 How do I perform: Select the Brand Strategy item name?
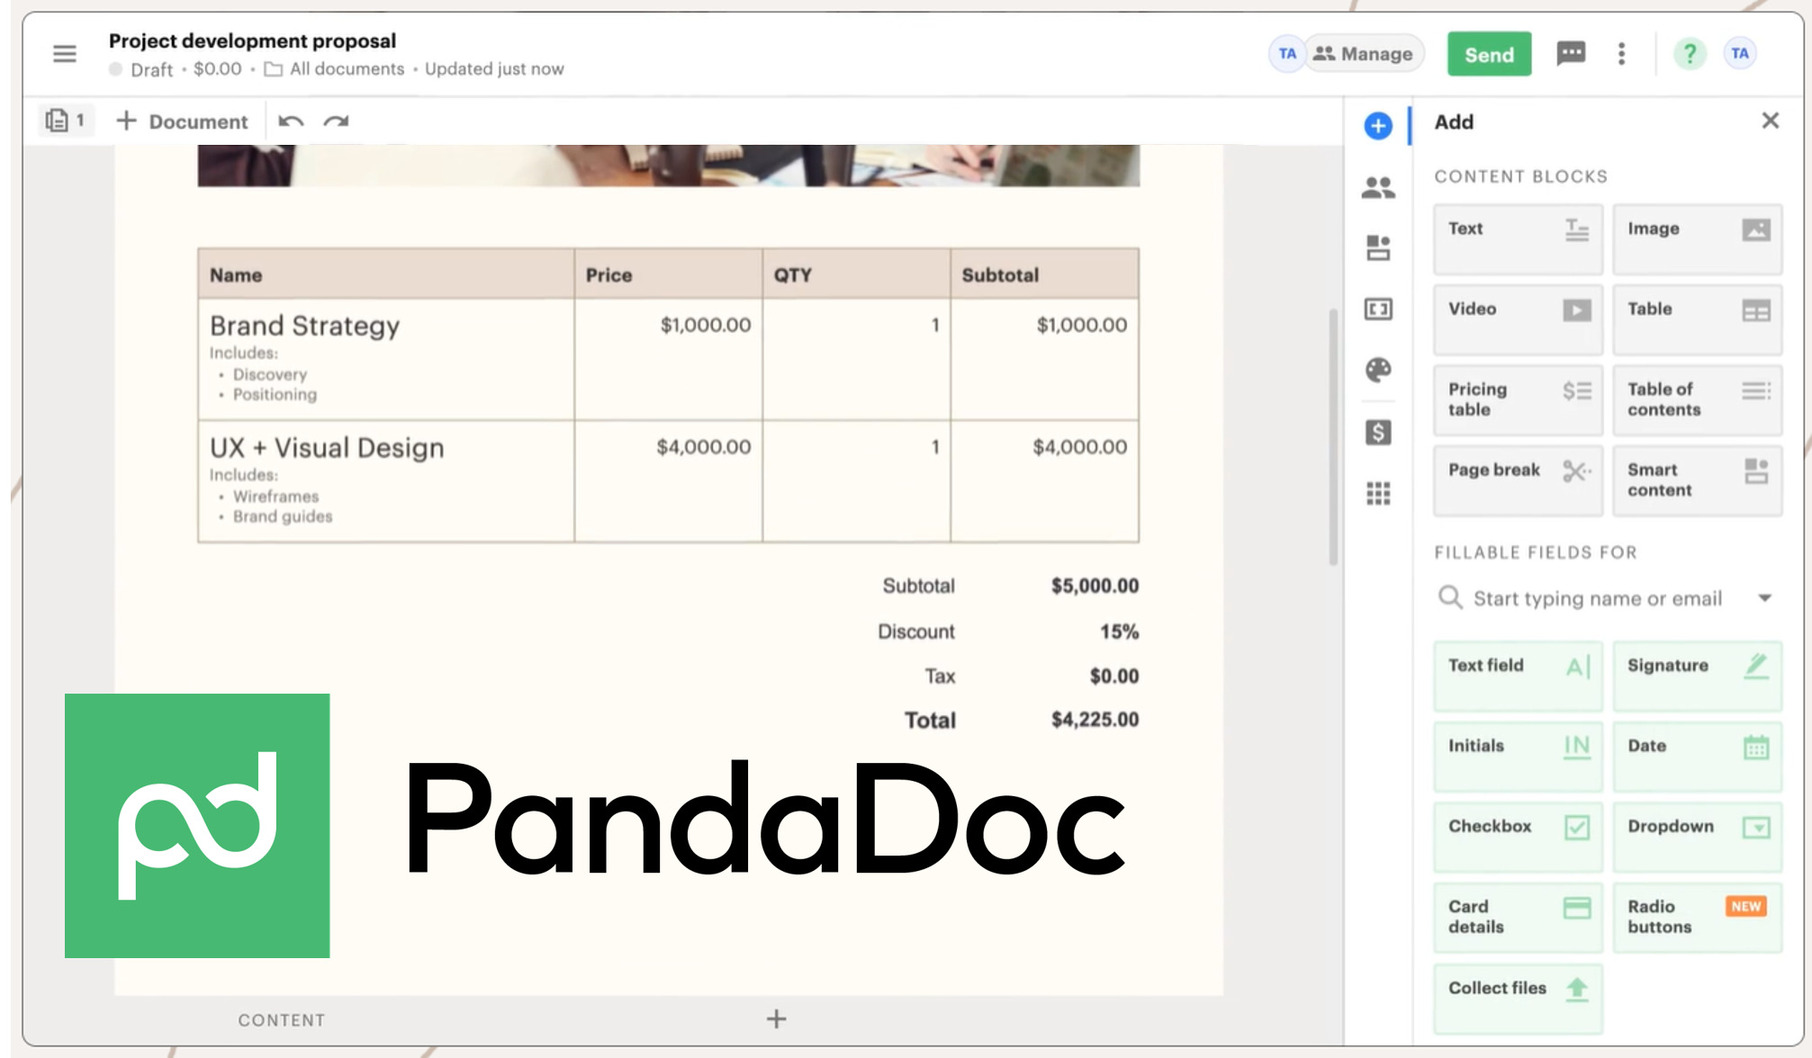click(305, 326)
